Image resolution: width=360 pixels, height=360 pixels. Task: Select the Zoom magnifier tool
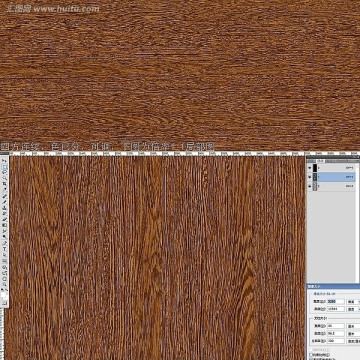(x=5, y=284)
